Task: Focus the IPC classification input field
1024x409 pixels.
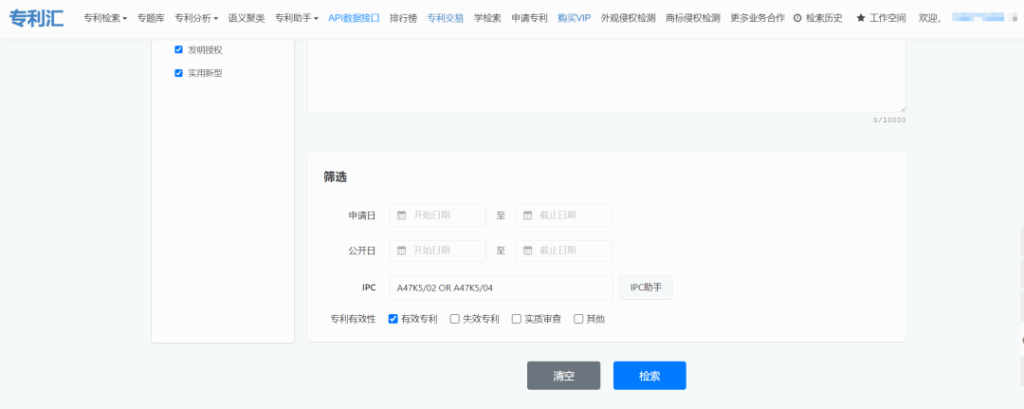Action: (500, 288)
